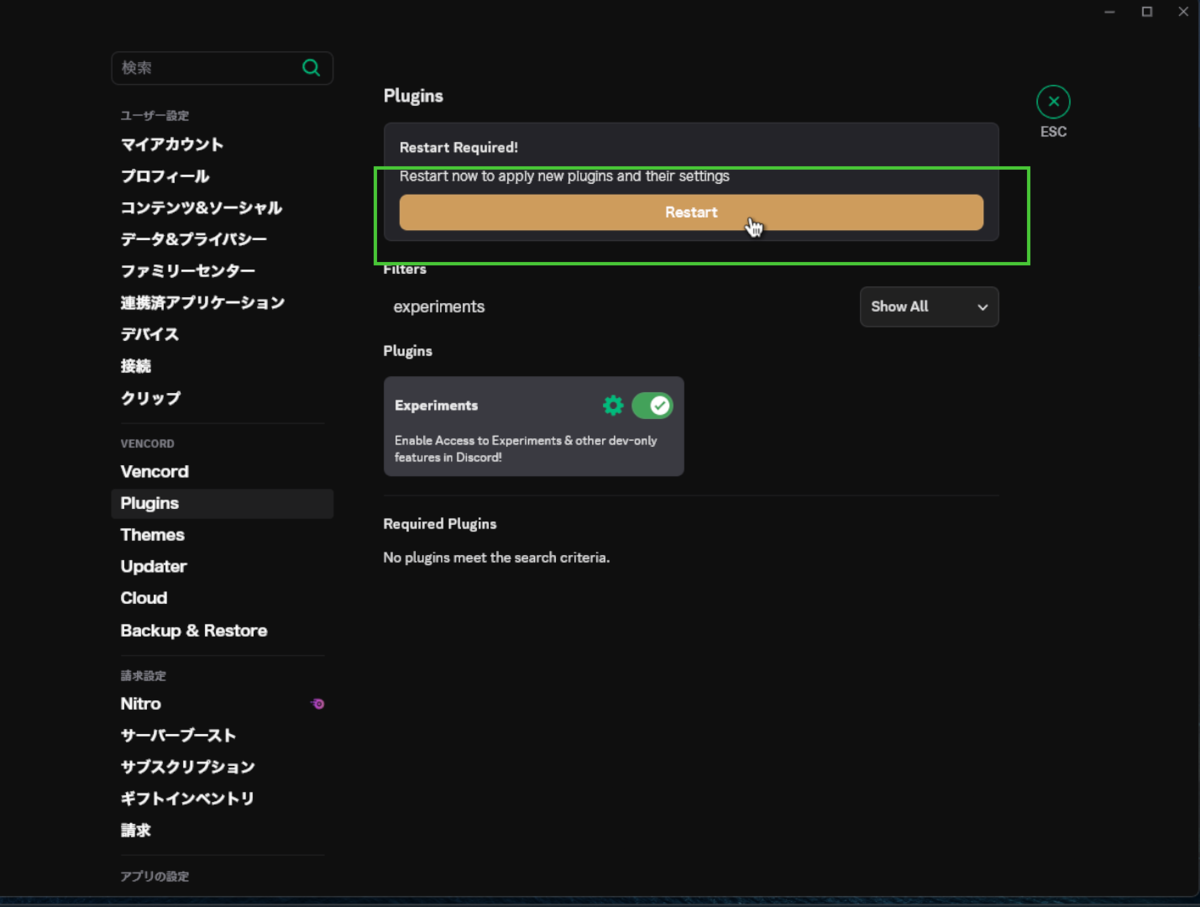Restart to apply new plugins
This screenshot has width=1200, height=907.
coord(691,212)
